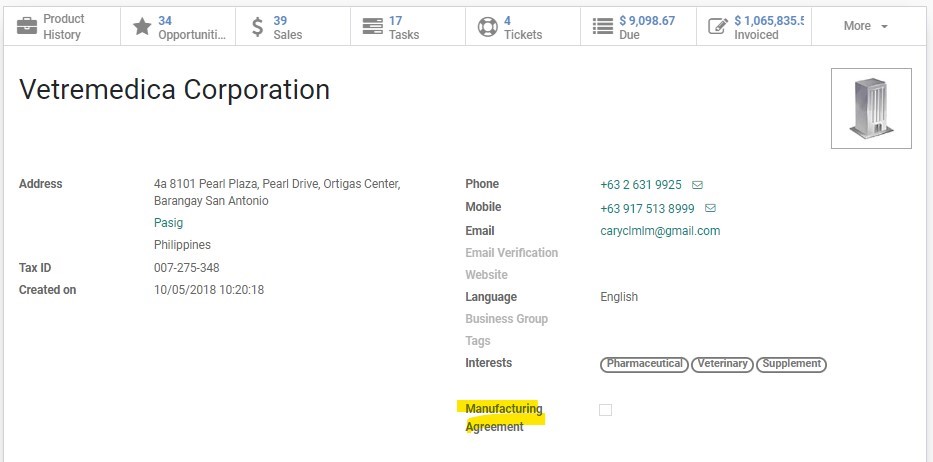This screenshot has height=462, width=933.
Task: Send SMS via Phone number envelope icon
Action: (697, 185)
